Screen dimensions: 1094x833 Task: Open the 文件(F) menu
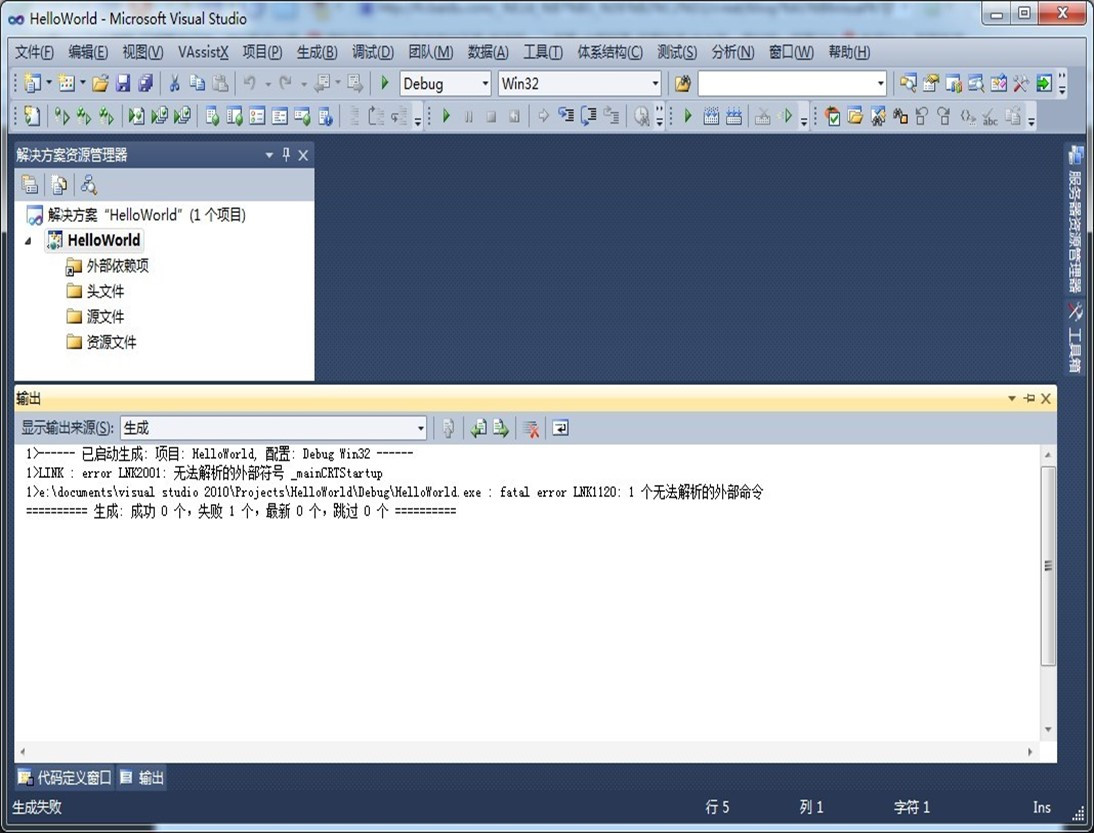click(x=34, y=52)
